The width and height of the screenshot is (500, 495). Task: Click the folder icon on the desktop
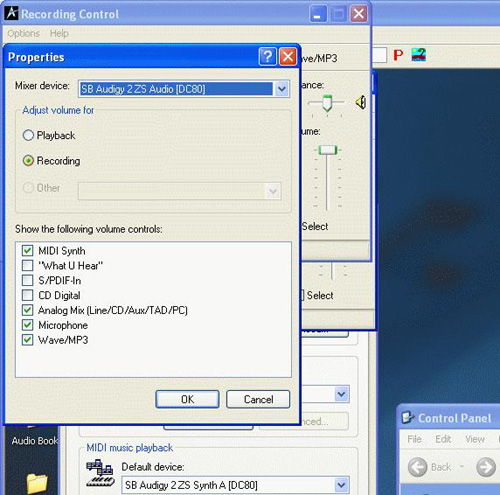37,483
